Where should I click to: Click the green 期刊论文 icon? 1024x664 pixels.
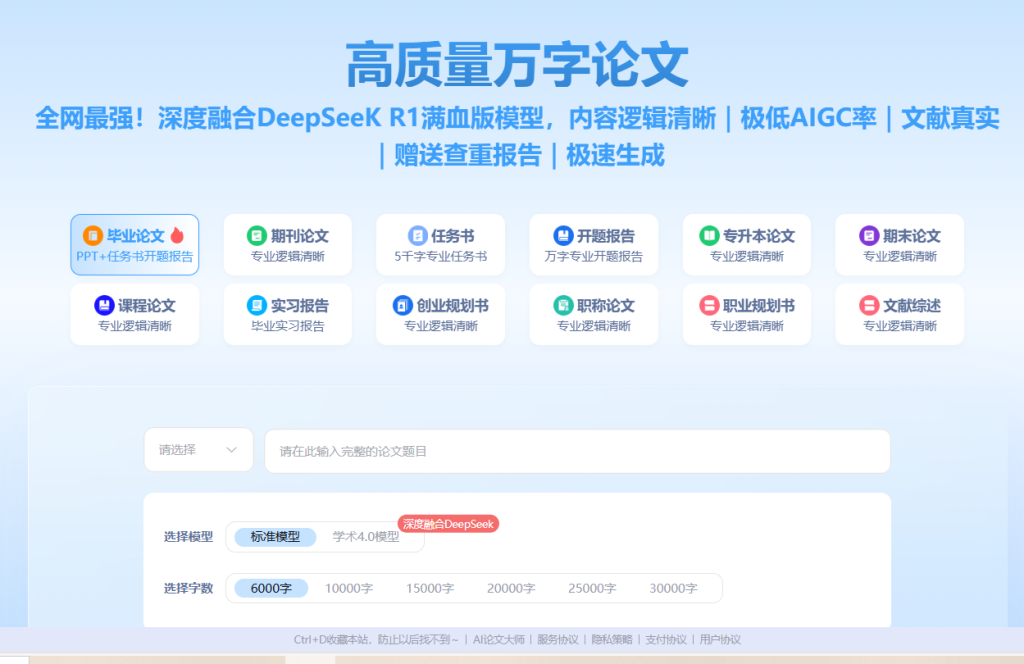(257, 235)
